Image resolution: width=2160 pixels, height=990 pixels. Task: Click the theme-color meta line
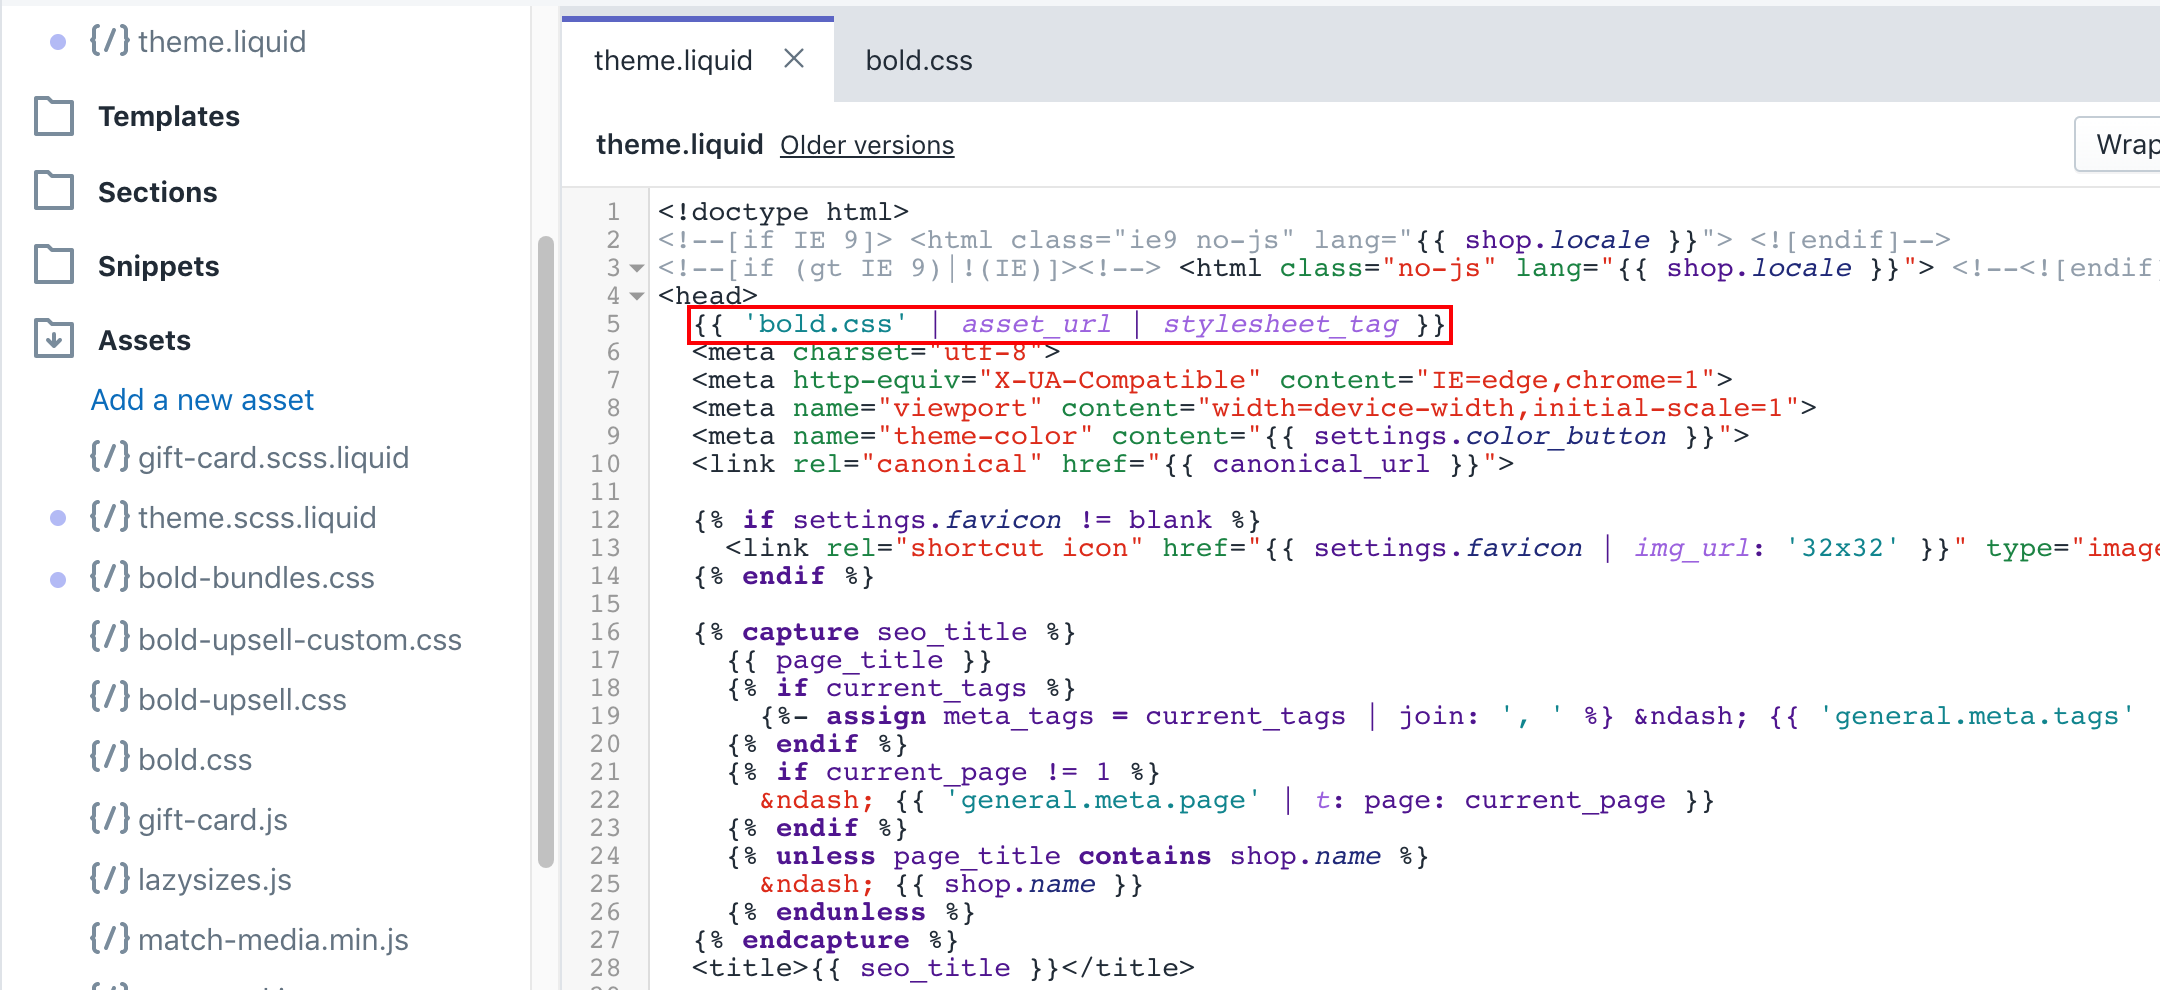tap(1221, 437)
